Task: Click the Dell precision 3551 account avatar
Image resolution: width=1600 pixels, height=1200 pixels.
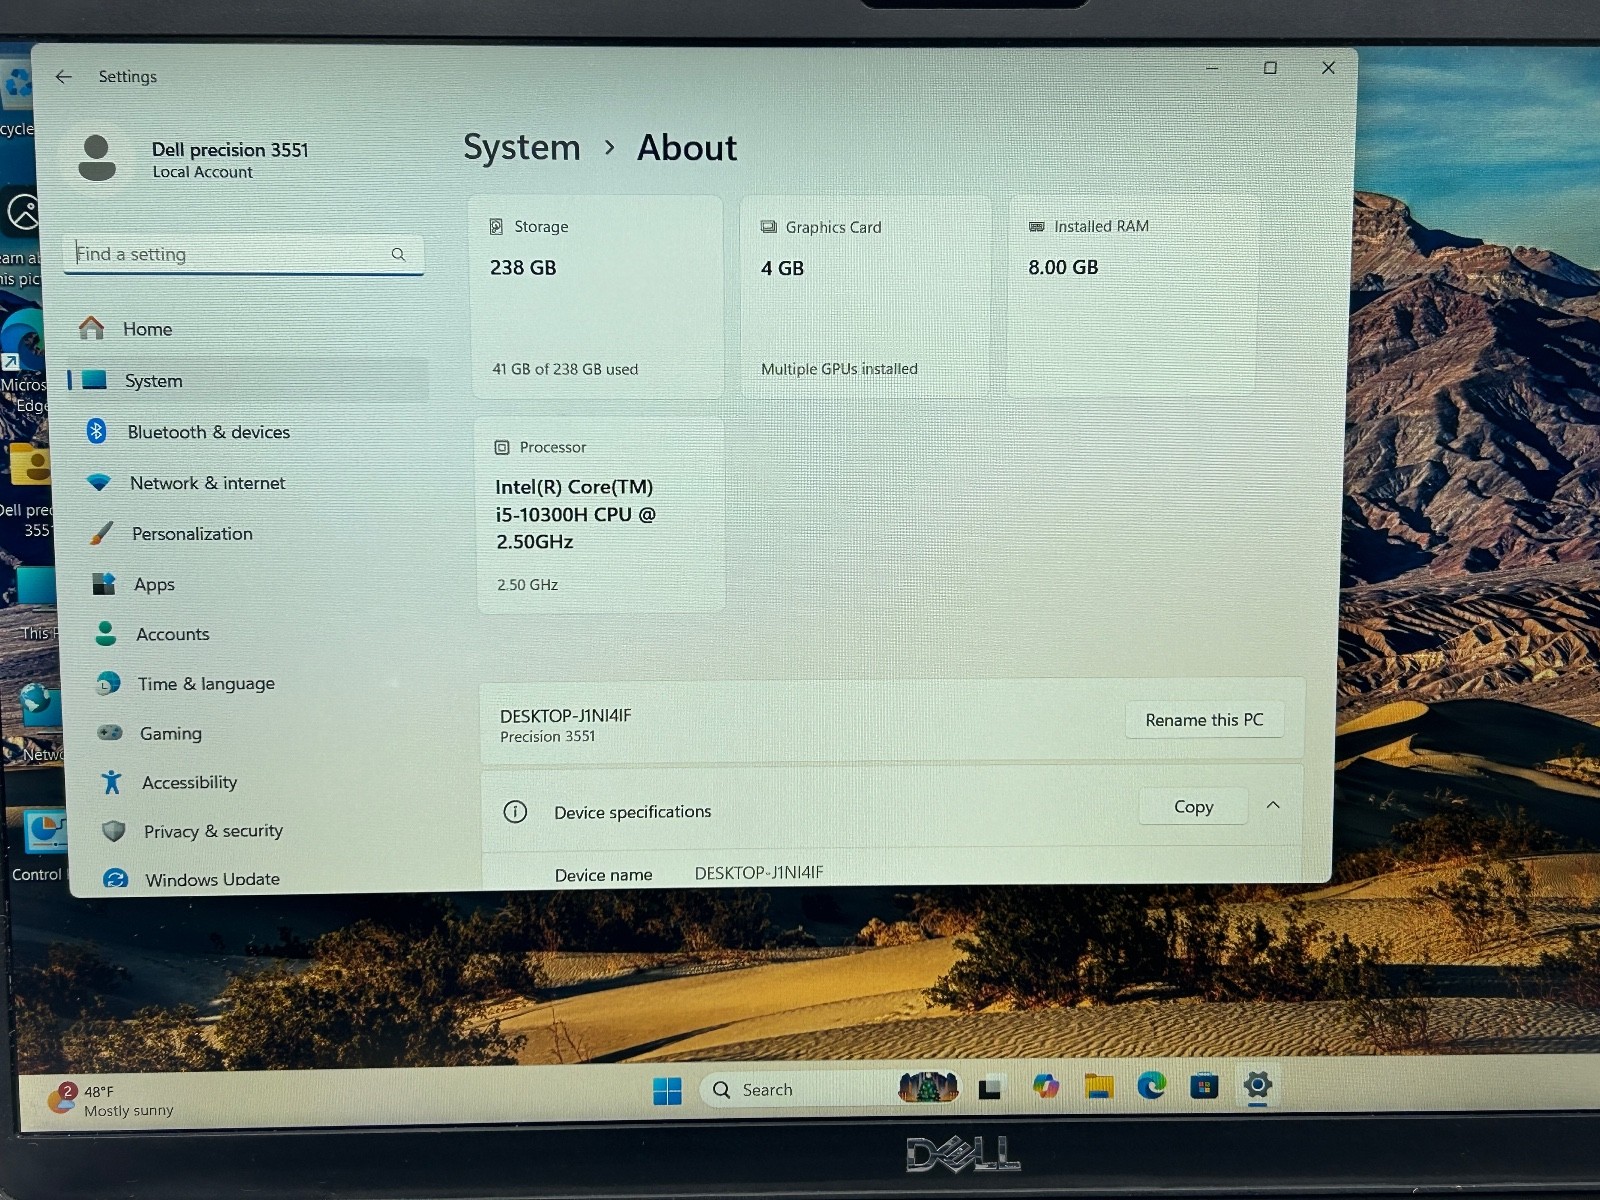Action: click(97, 159)
